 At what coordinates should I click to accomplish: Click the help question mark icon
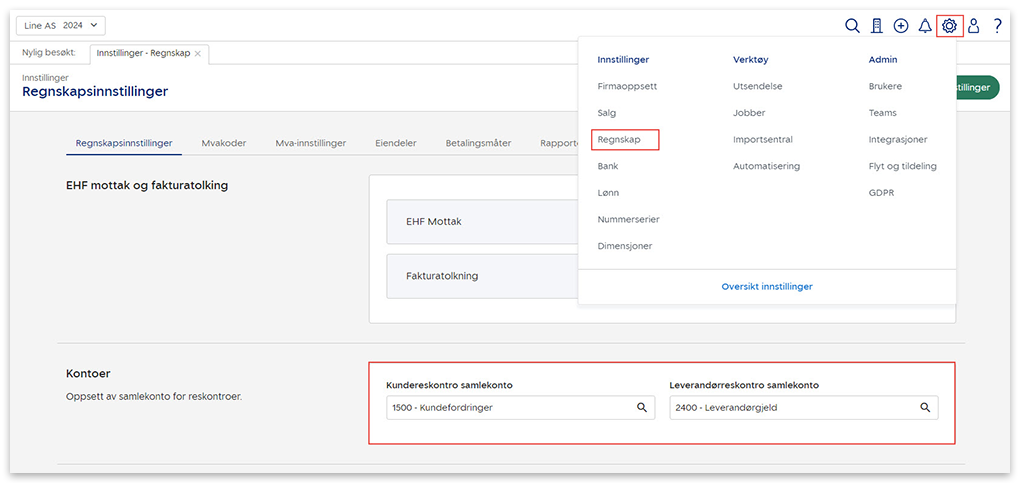tap(997, 26)
